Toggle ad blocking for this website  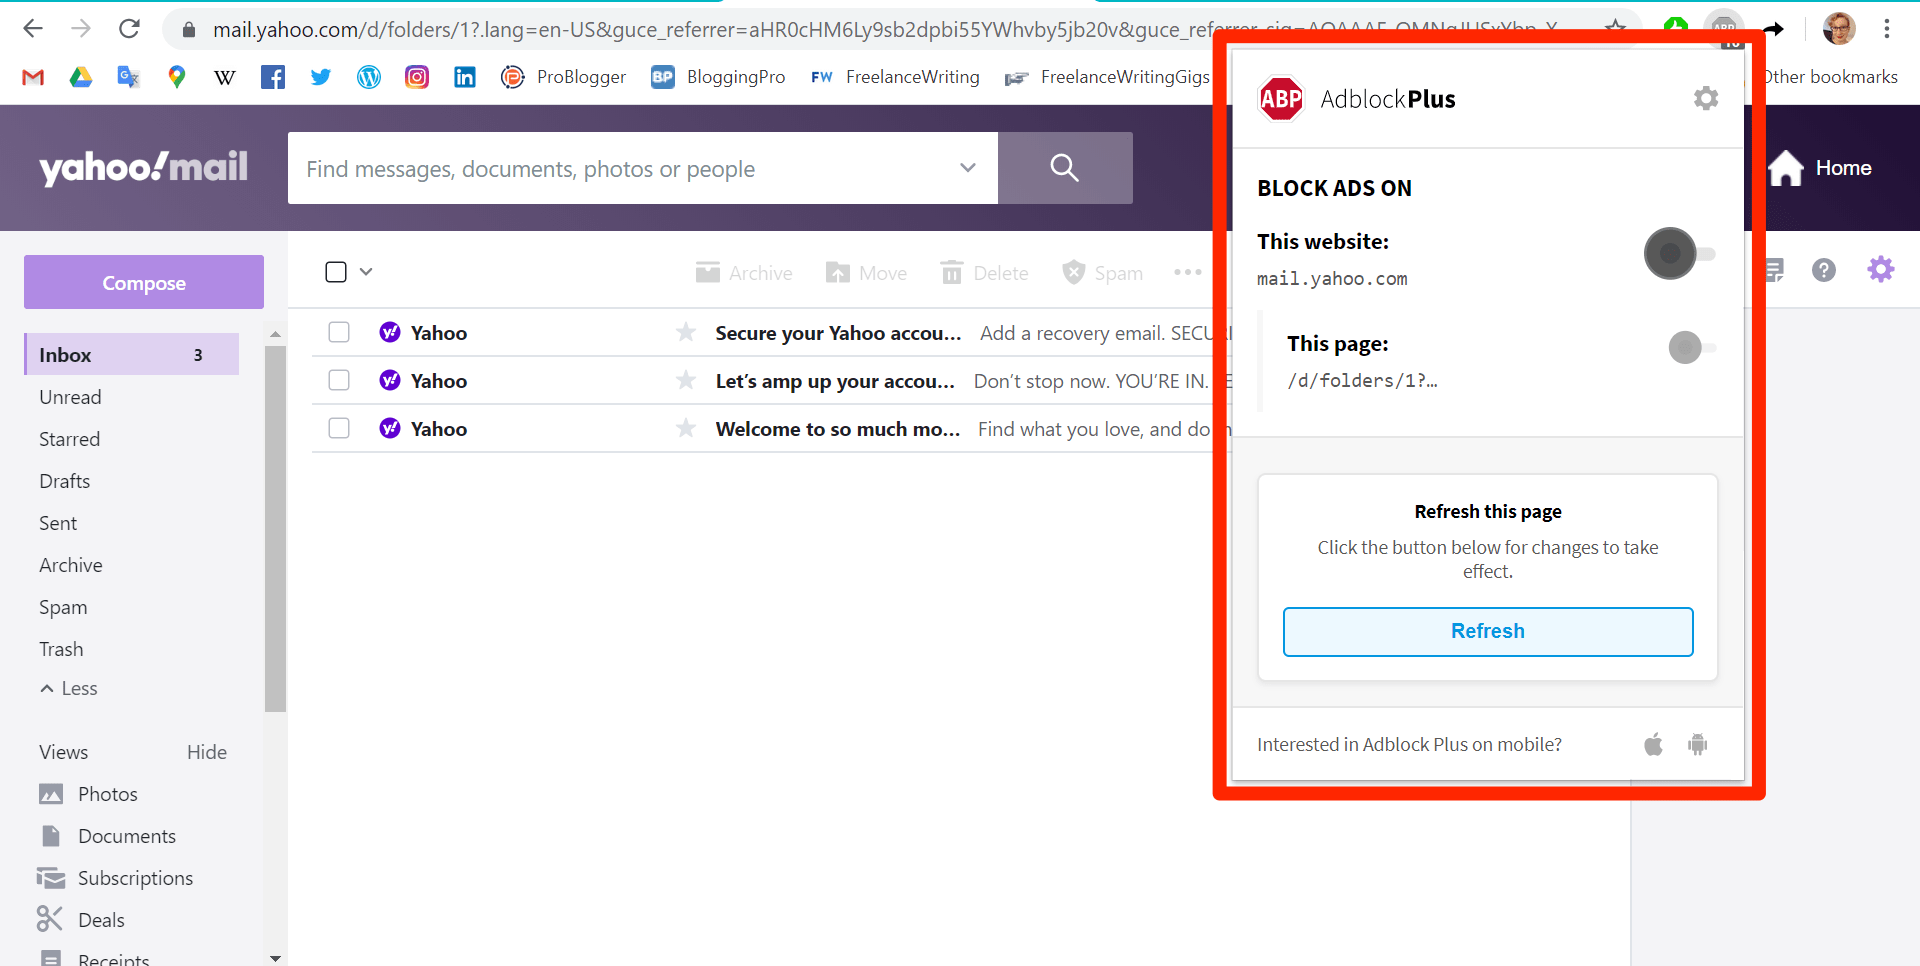point(1680,254)
